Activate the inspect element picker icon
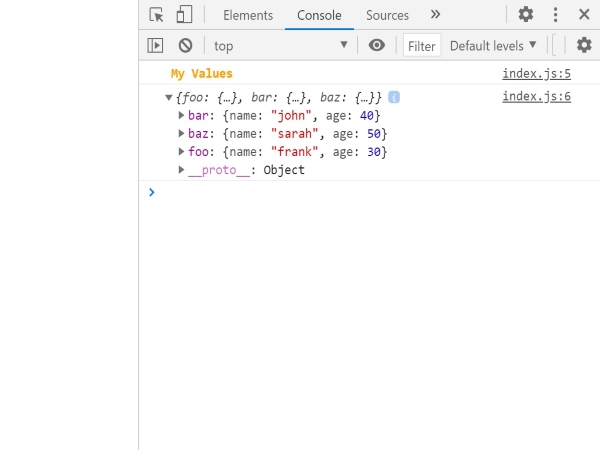 point(156,15)
